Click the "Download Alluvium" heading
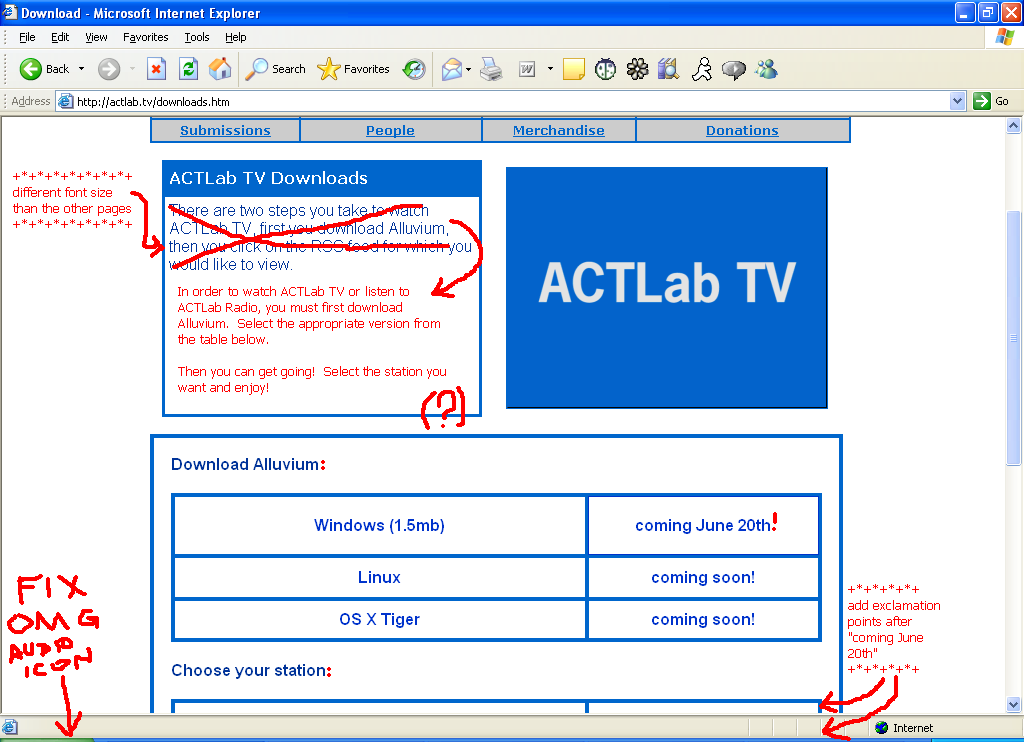The width and height of the screenshot is (1024, 742). click(245, 464)
